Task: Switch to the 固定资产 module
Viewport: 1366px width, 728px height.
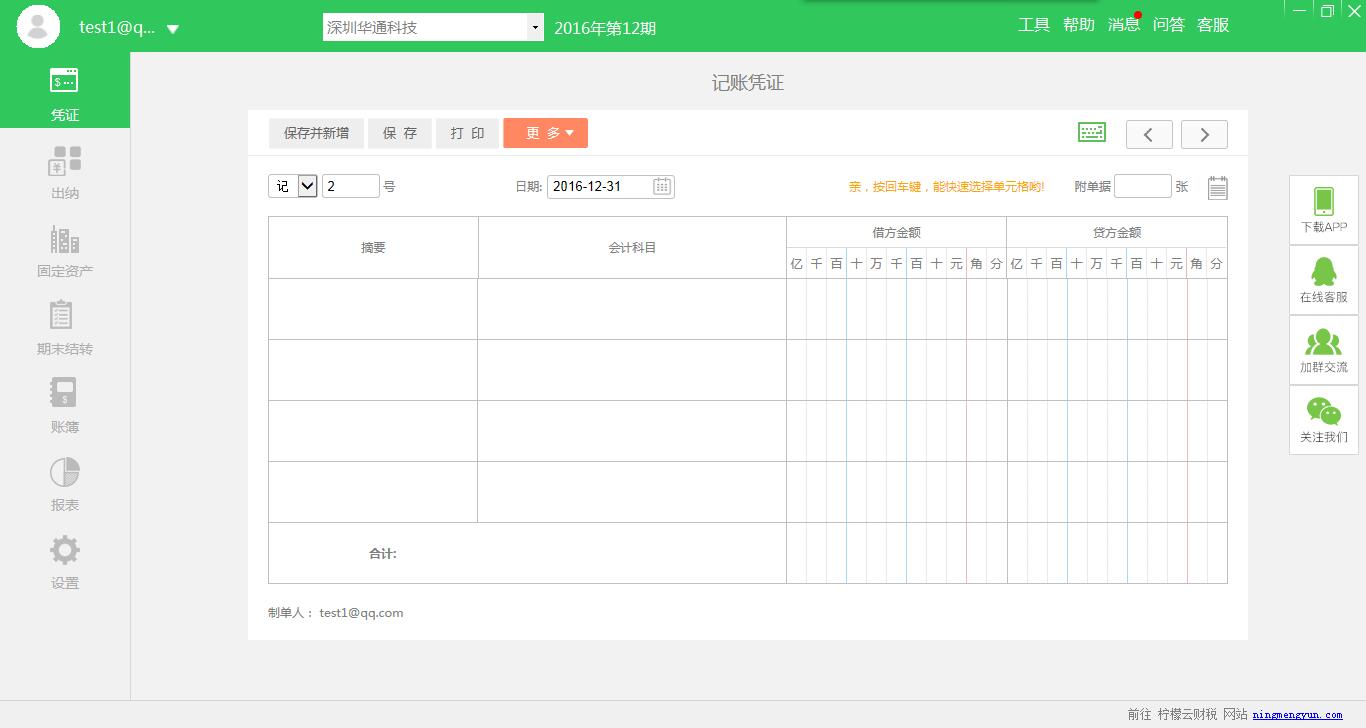Action: [x=64, y=247]
